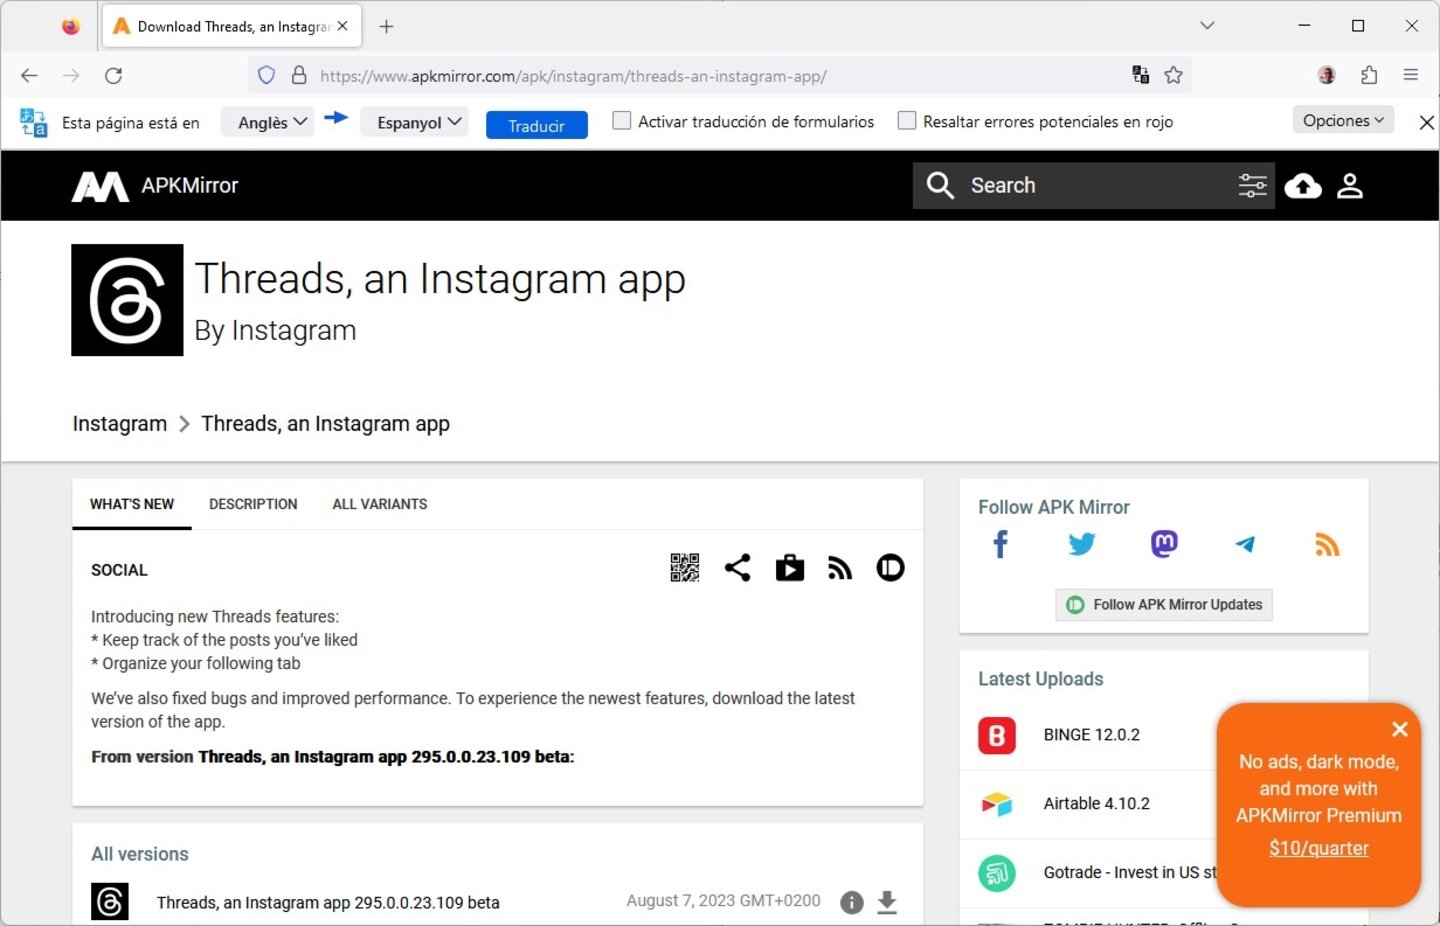Click the Follow APK Mirror Updates button
This screenshot has height=926, width=1440.
[1164, 605]
